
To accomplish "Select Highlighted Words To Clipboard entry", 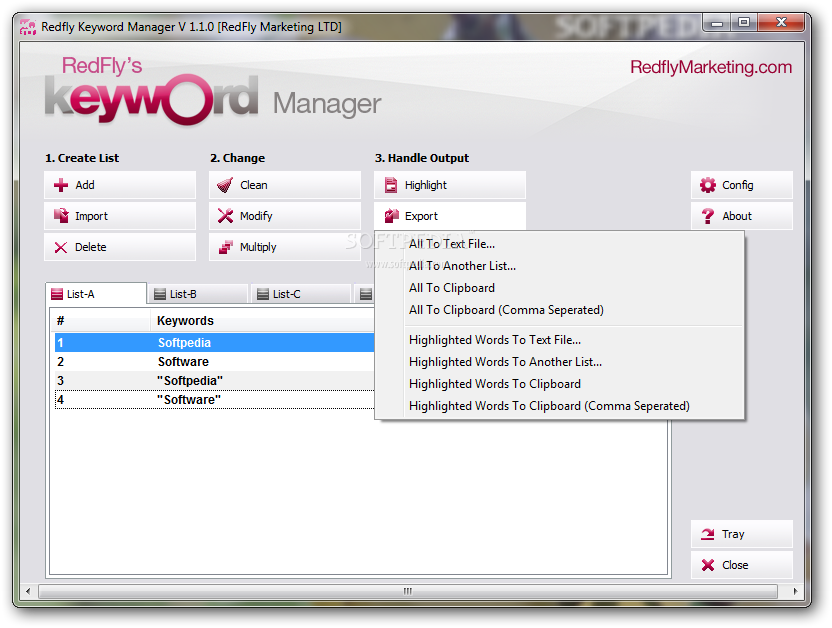I will coord(559,384).
